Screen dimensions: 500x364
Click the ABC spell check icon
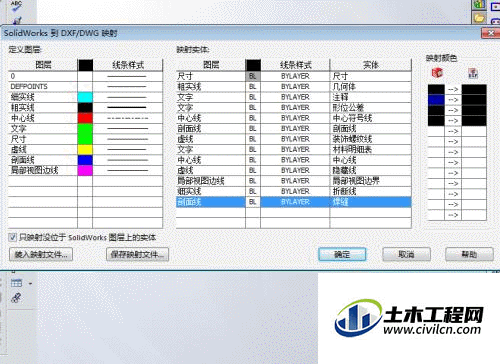point(16,6)
